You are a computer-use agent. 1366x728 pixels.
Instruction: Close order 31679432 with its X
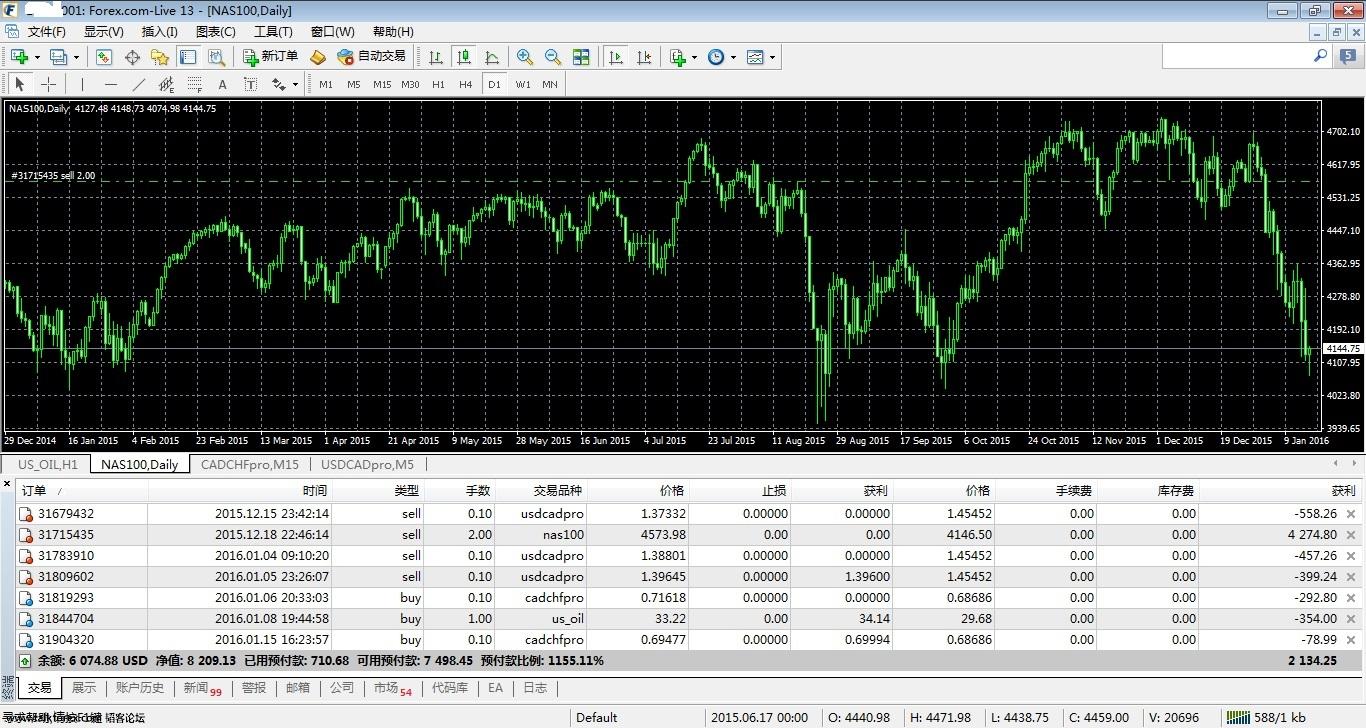1351,514
